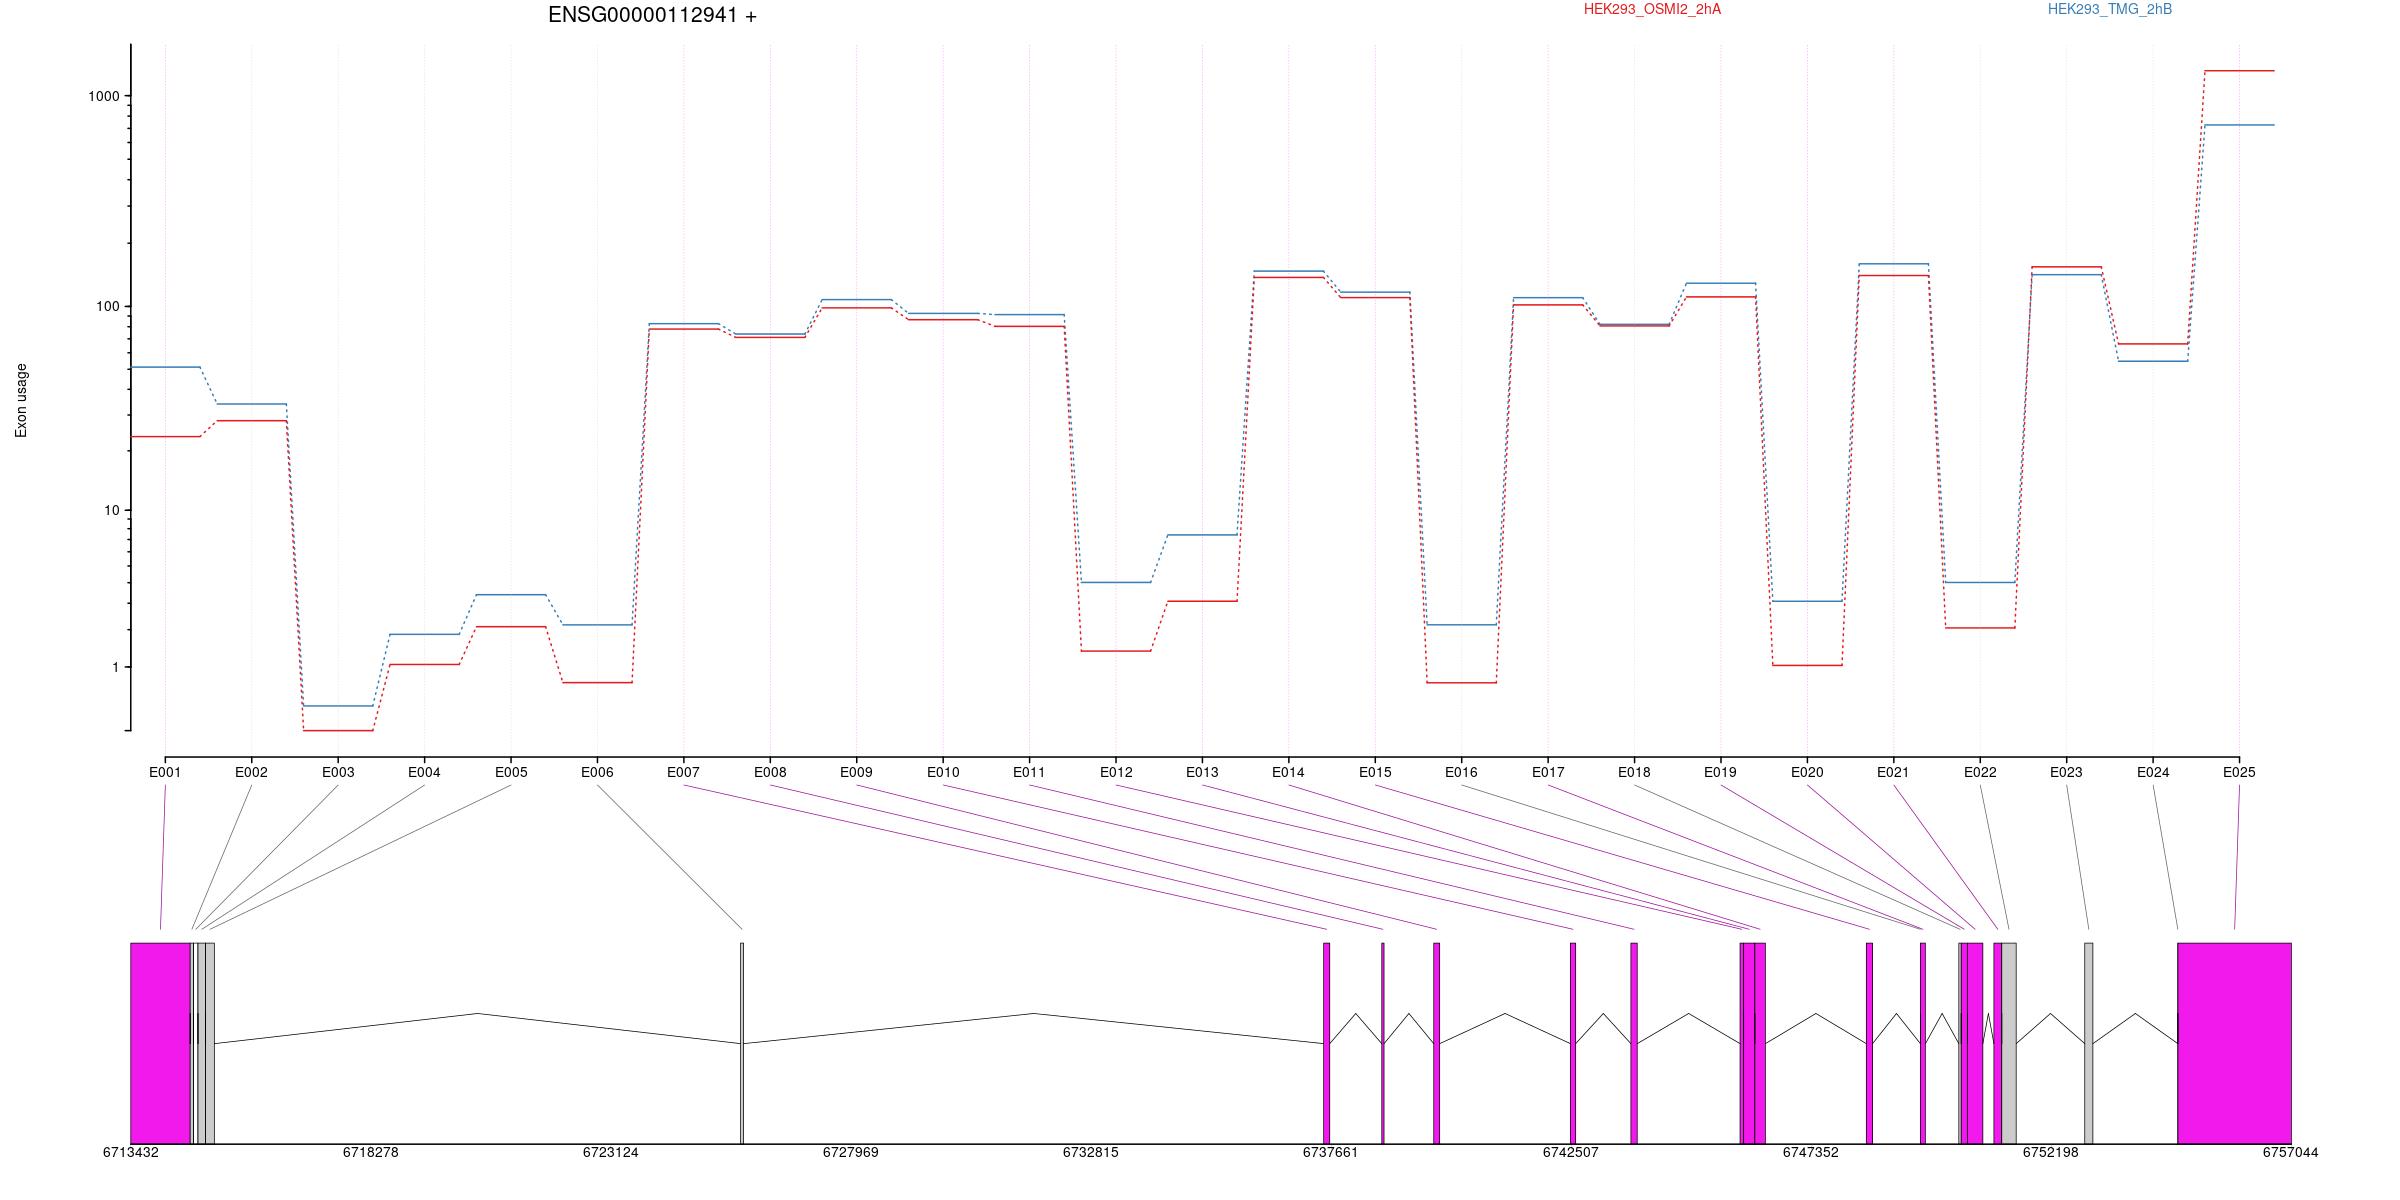
Task: Select exon label E008
Action: 770,772
